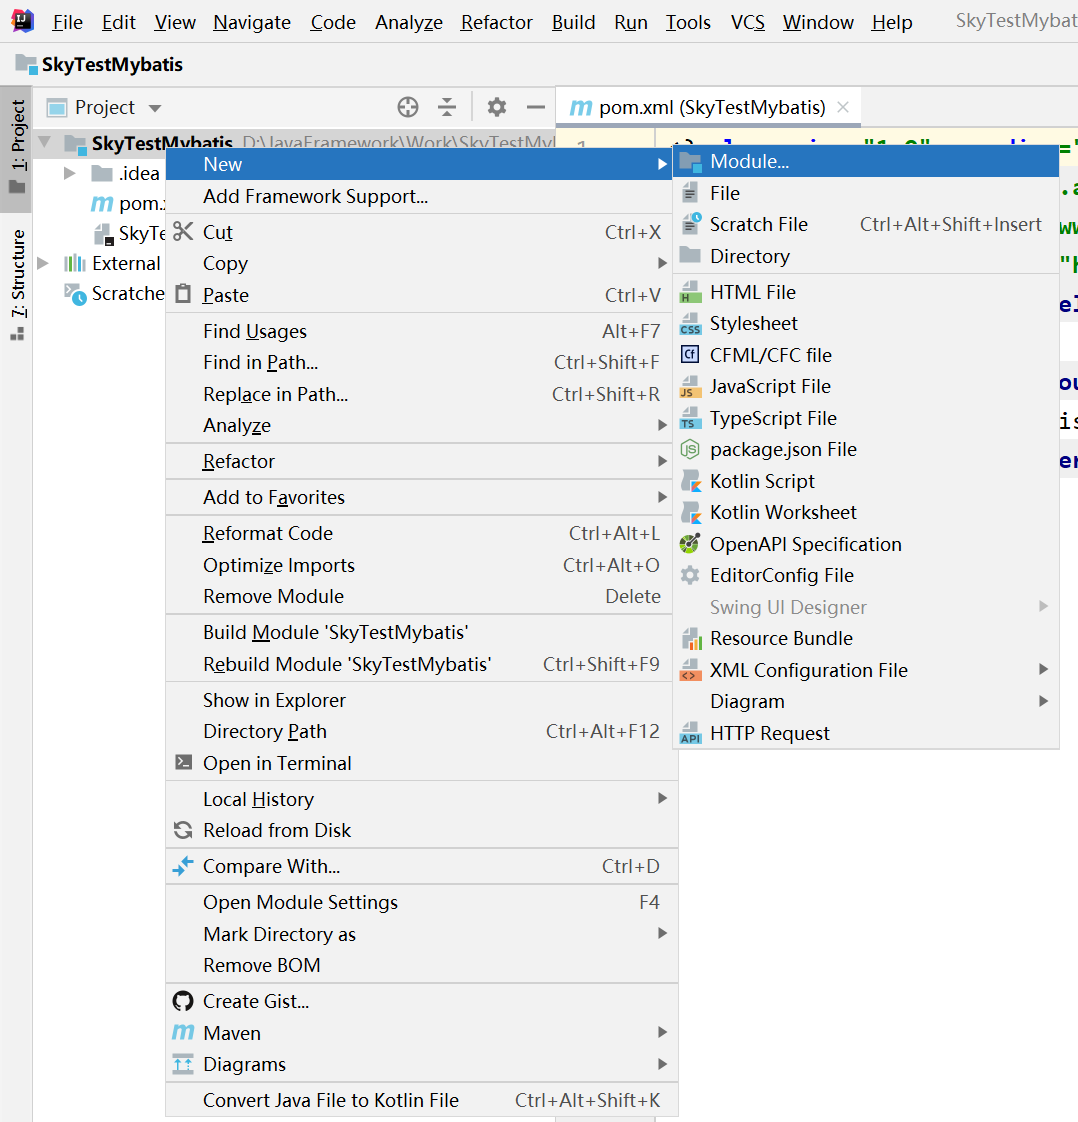Click the Open in Terminal icon
Image resolution: width=1078 pixels, height=1122 pixels.
pos(183,762)
